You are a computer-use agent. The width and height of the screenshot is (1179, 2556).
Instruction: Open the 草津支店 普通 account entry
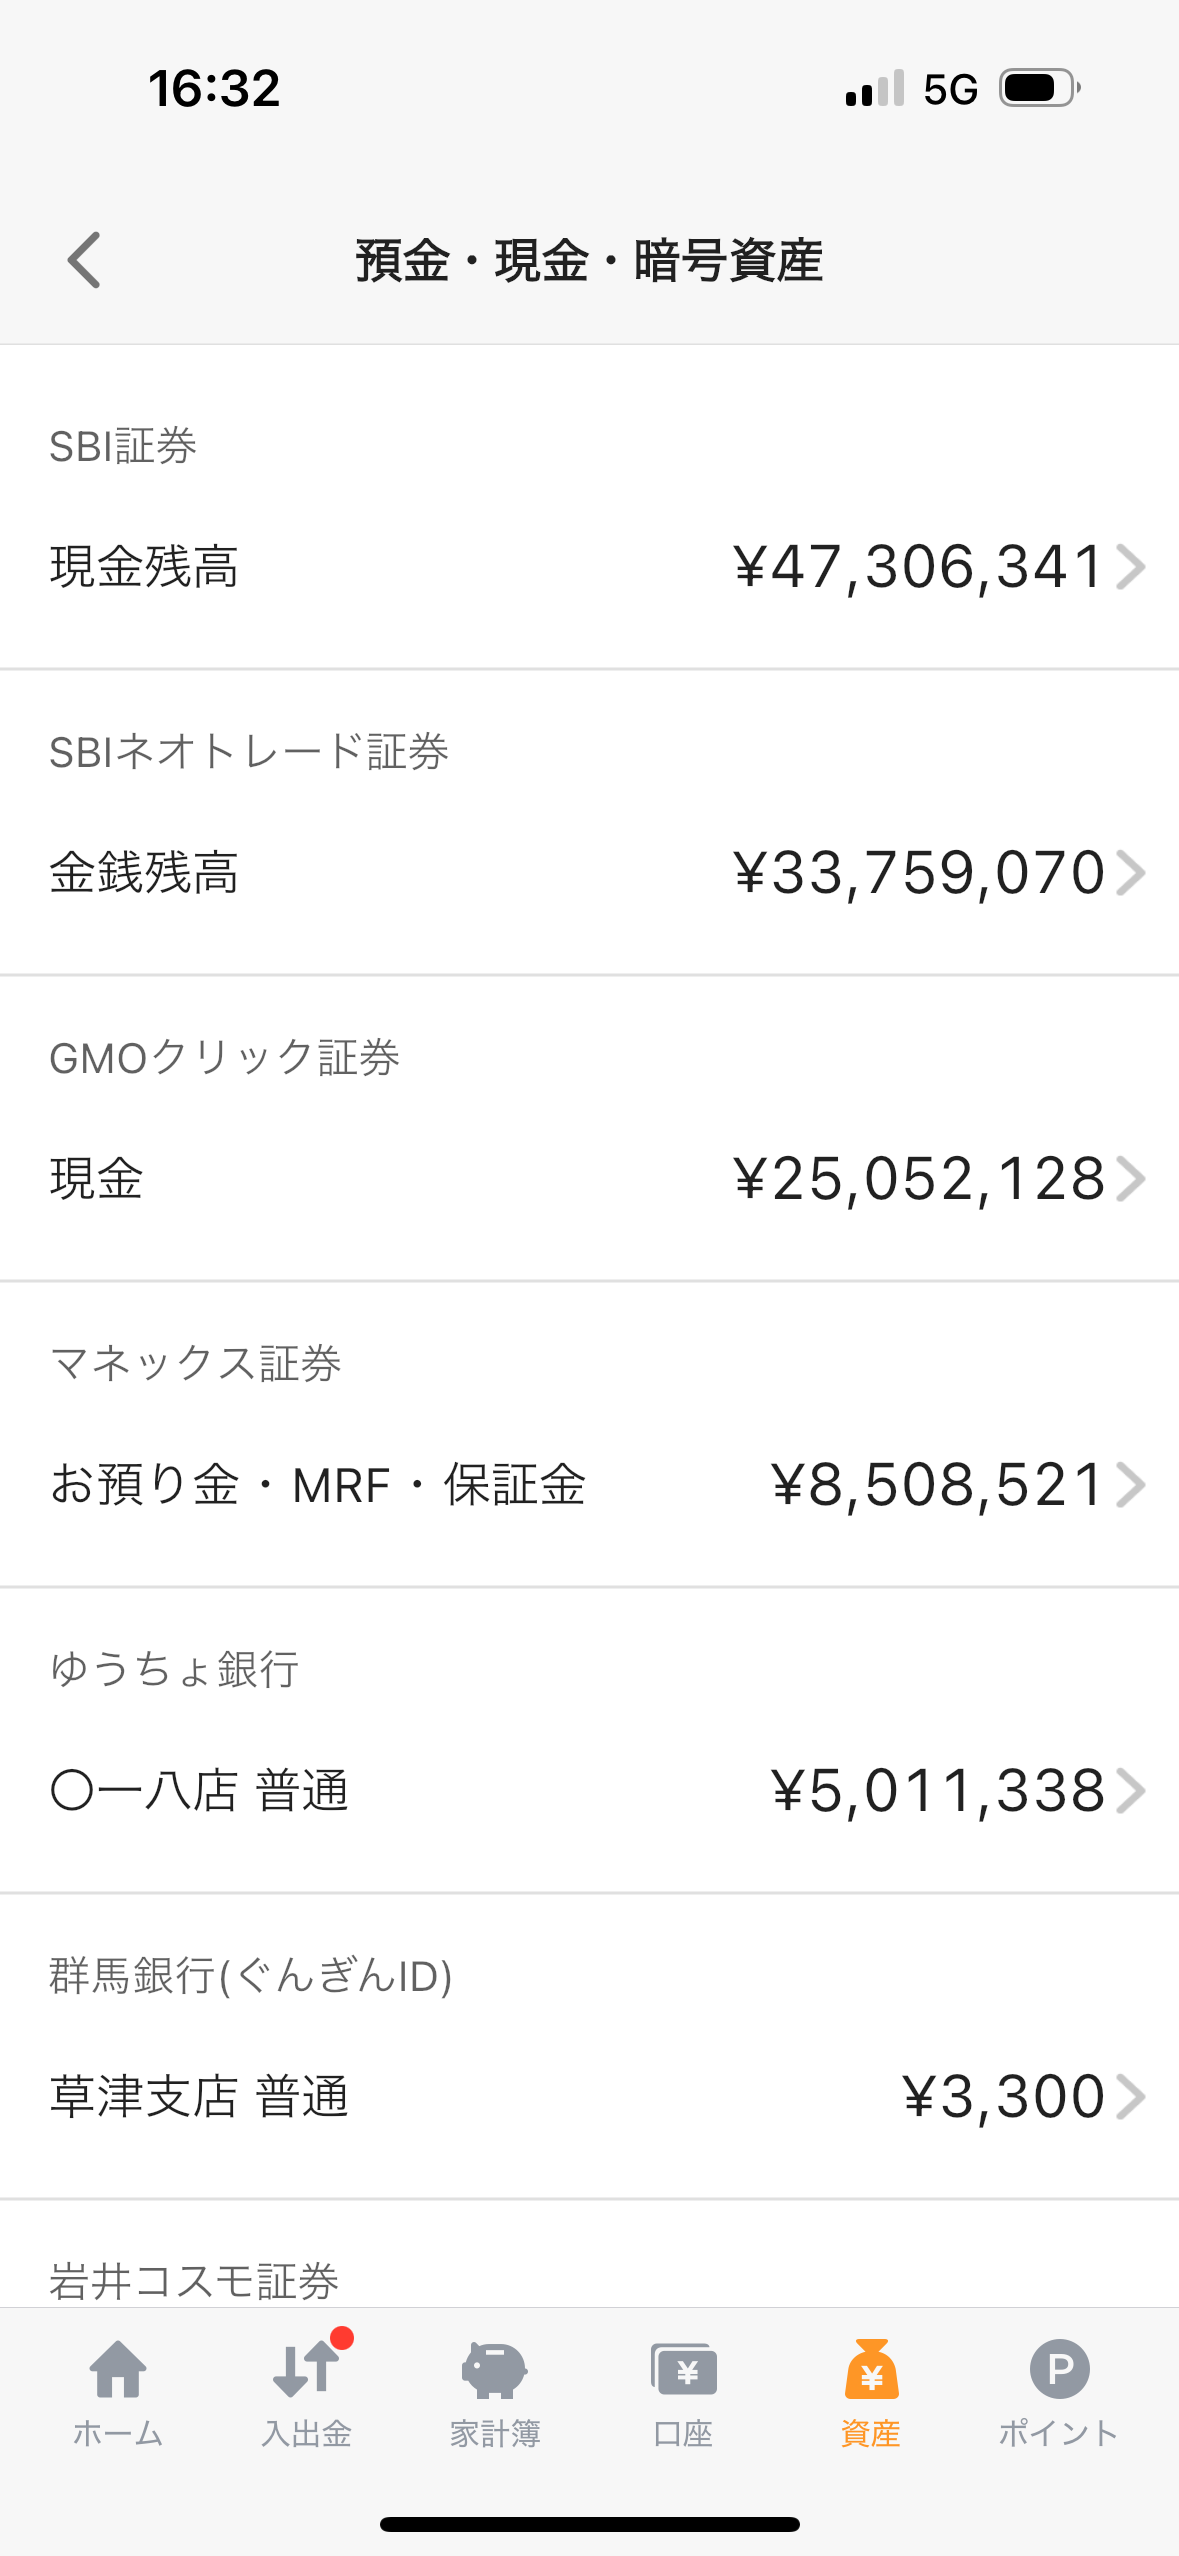(199, 2097)
